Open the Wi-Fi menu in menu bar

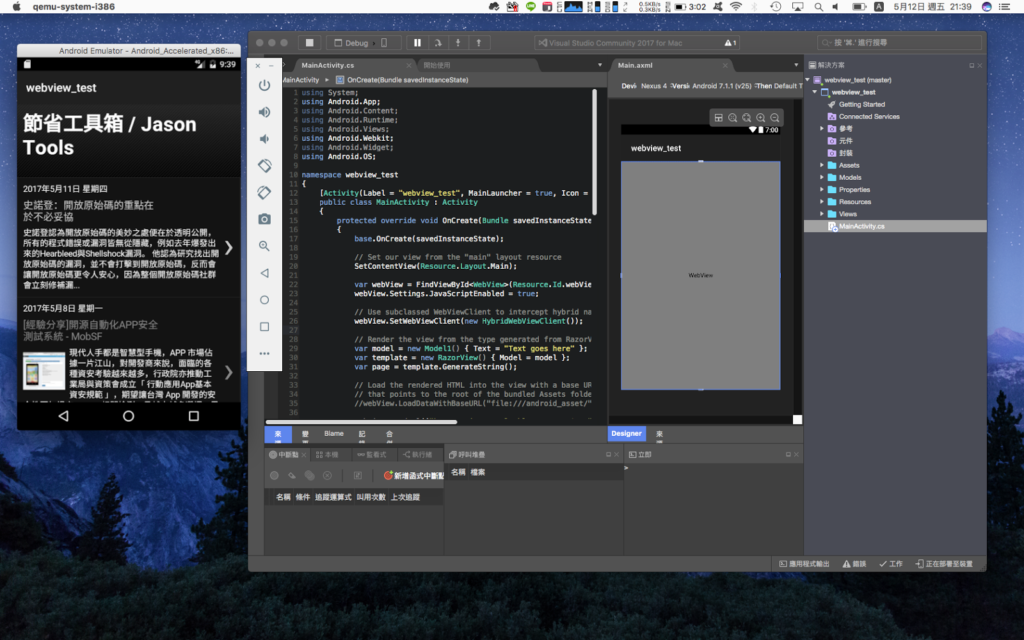pos(736,7)
